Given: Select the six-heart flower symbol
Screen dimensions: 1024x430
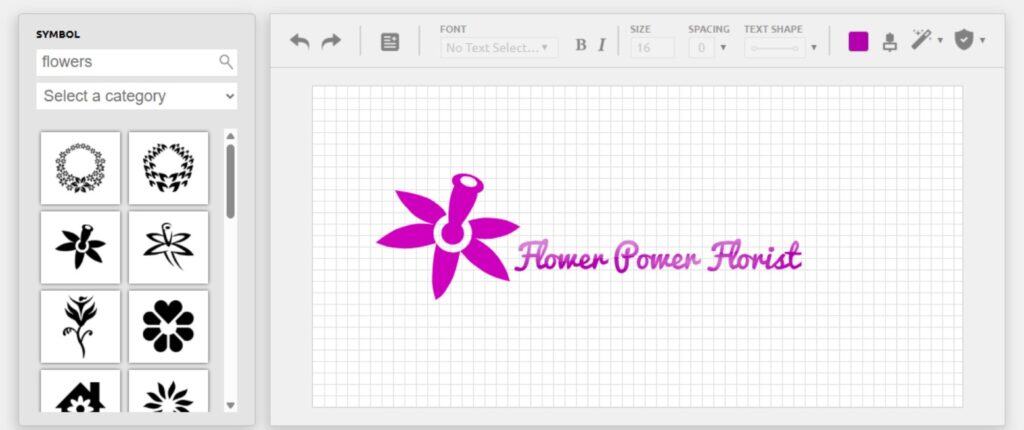Looking at the screenshot, I should pos(168,326).
